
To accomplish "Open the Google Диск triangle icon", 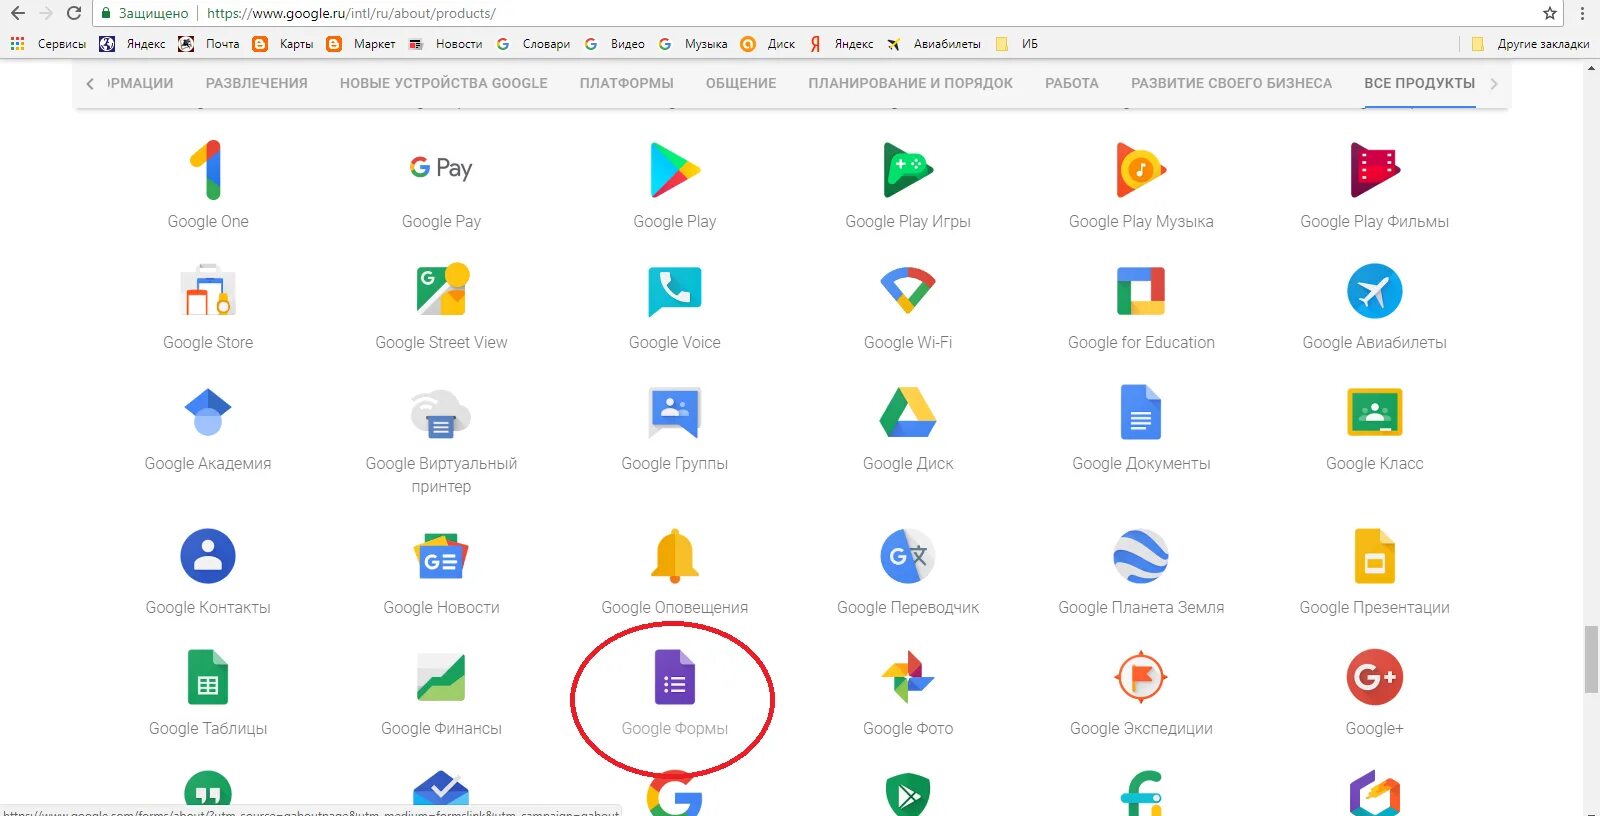I will click(908, 412).
